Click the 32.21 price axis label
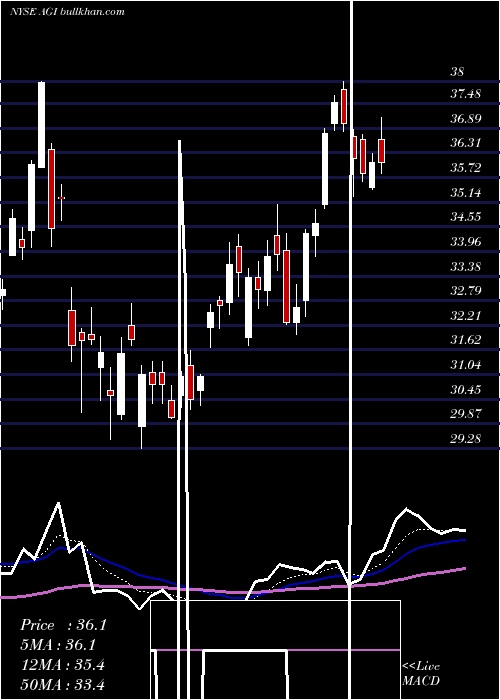Image resolution: width=500 pixels, height=700 pixels. click(x=466, y=316)
